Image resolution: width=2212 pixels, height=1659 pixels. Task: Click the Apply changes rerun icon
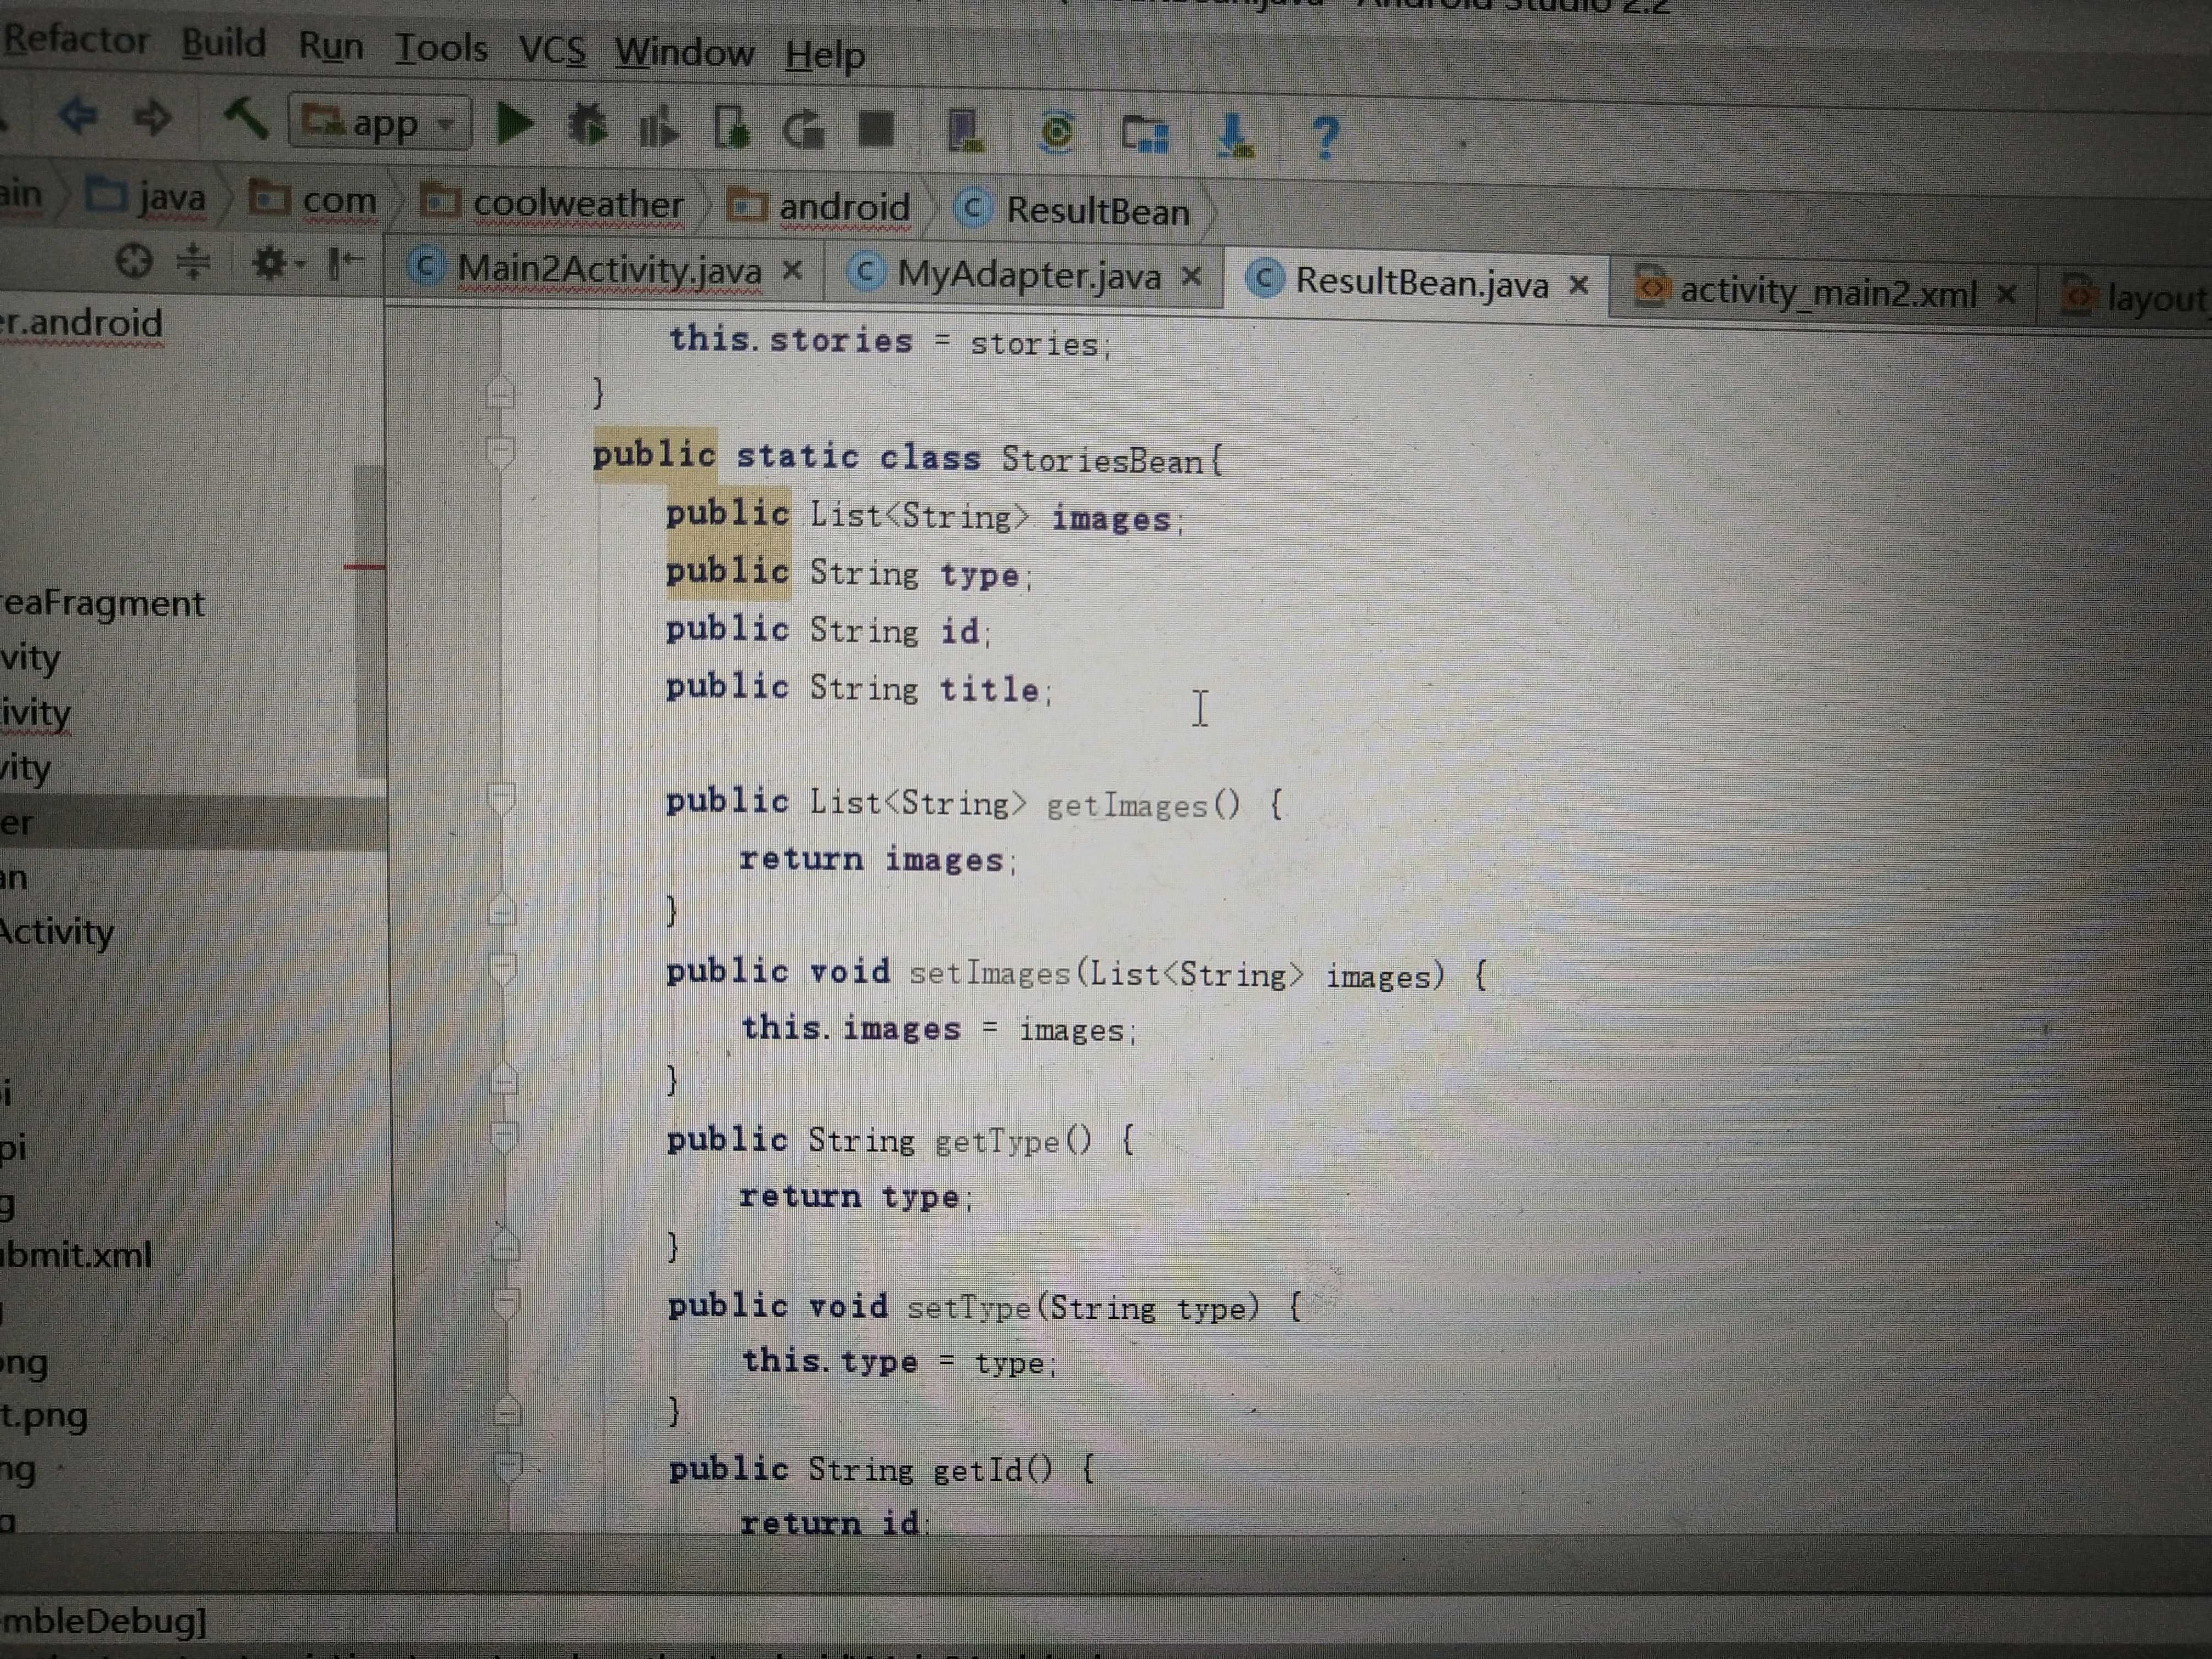(804, 130)
